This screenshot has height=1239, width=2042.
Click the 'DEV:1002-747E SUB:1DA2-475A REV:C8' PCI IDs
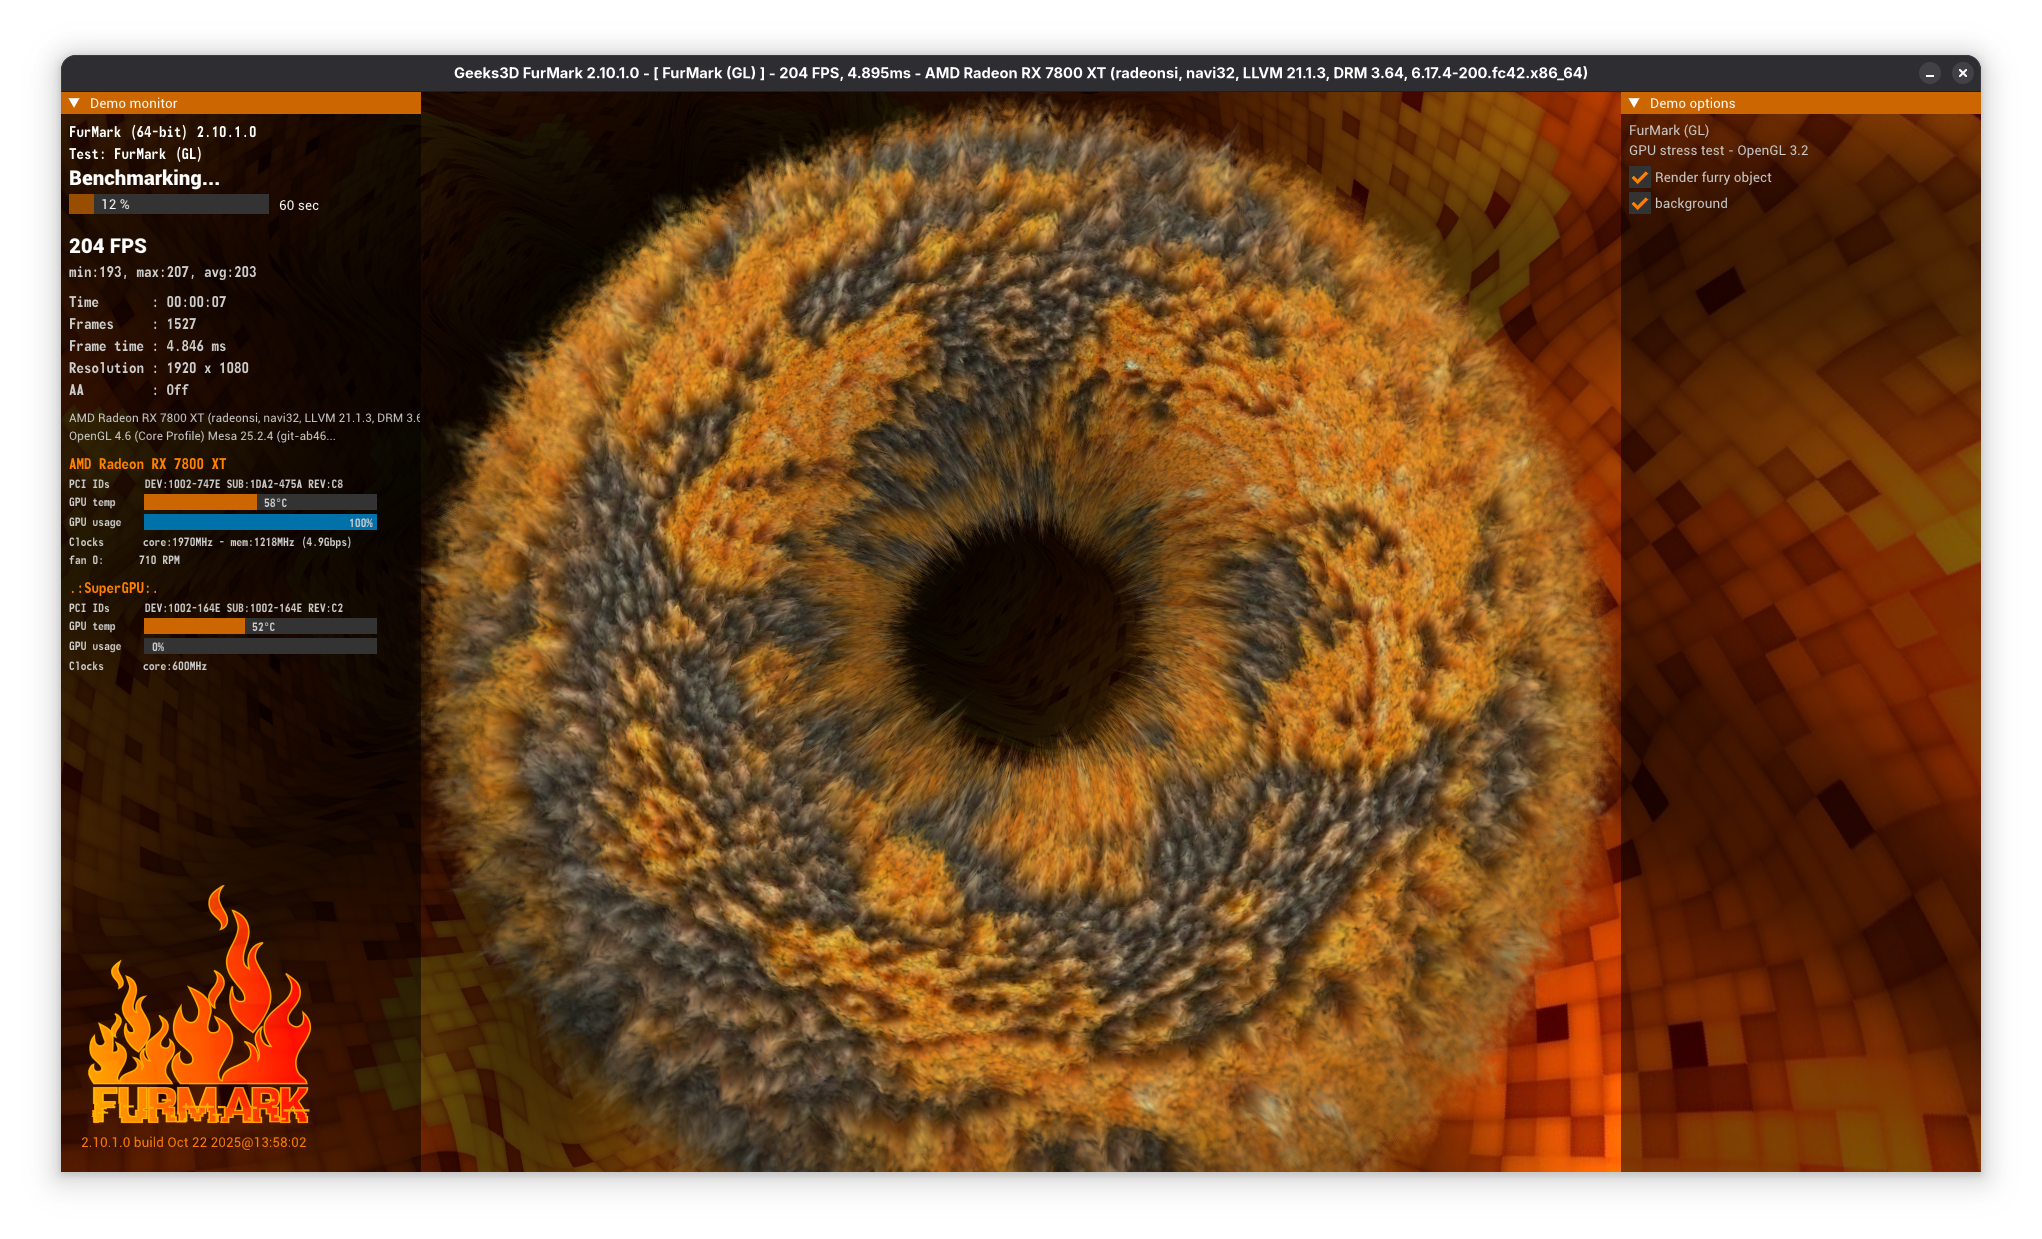(x=244, y=484)
